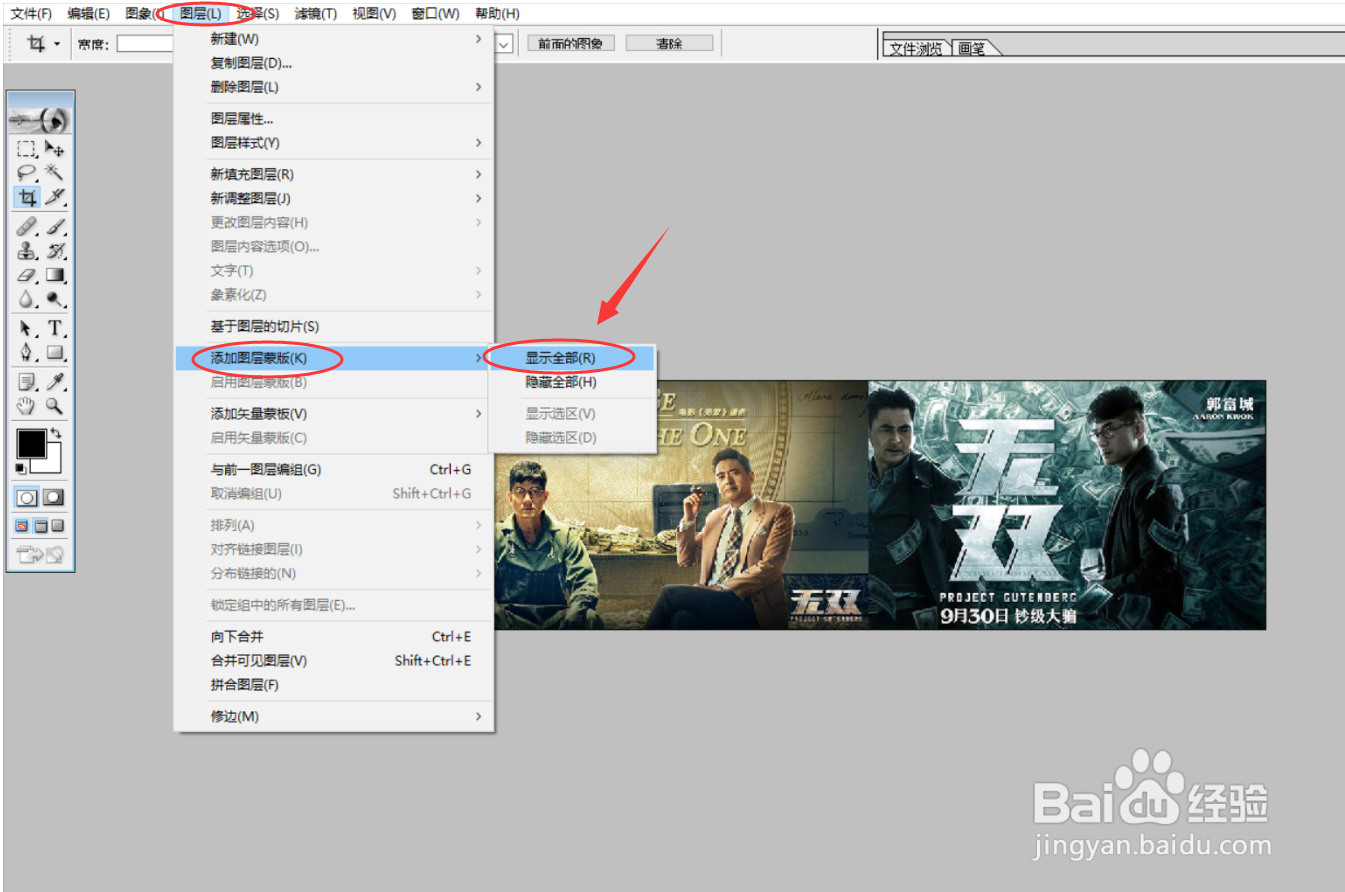The height and width of the screenshot is (892, 1345).
Task: Select the Magic Wand tool
Action: (x=55, y=172)
